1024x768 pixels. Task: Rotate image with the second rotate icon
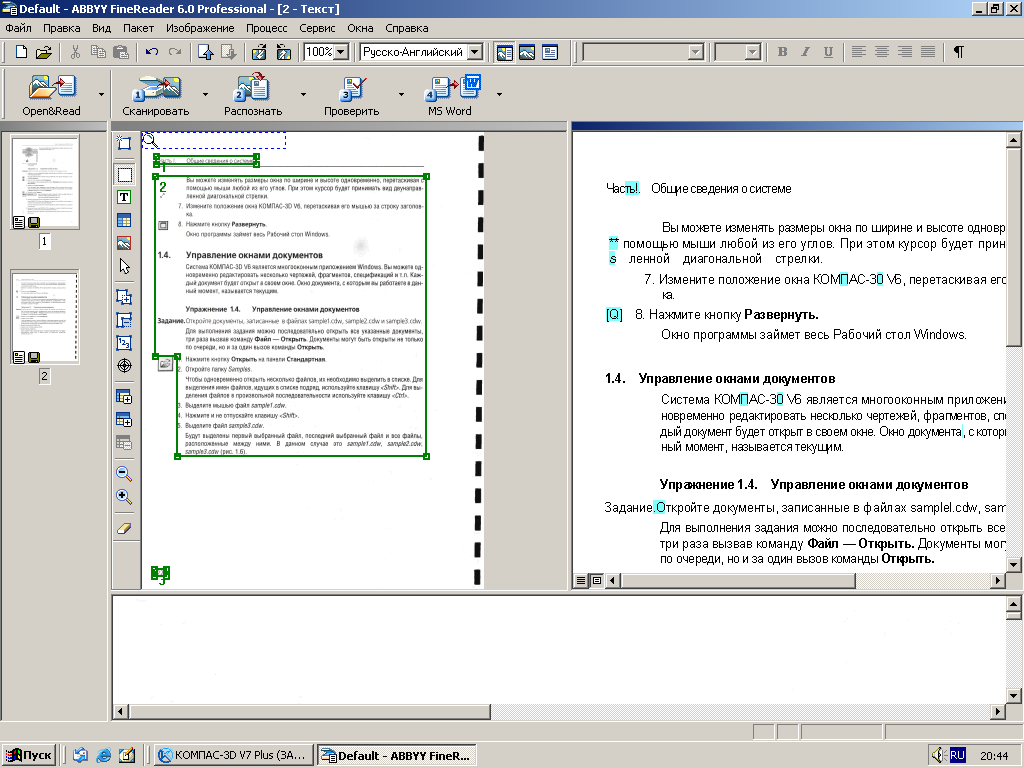pos(283,52)
